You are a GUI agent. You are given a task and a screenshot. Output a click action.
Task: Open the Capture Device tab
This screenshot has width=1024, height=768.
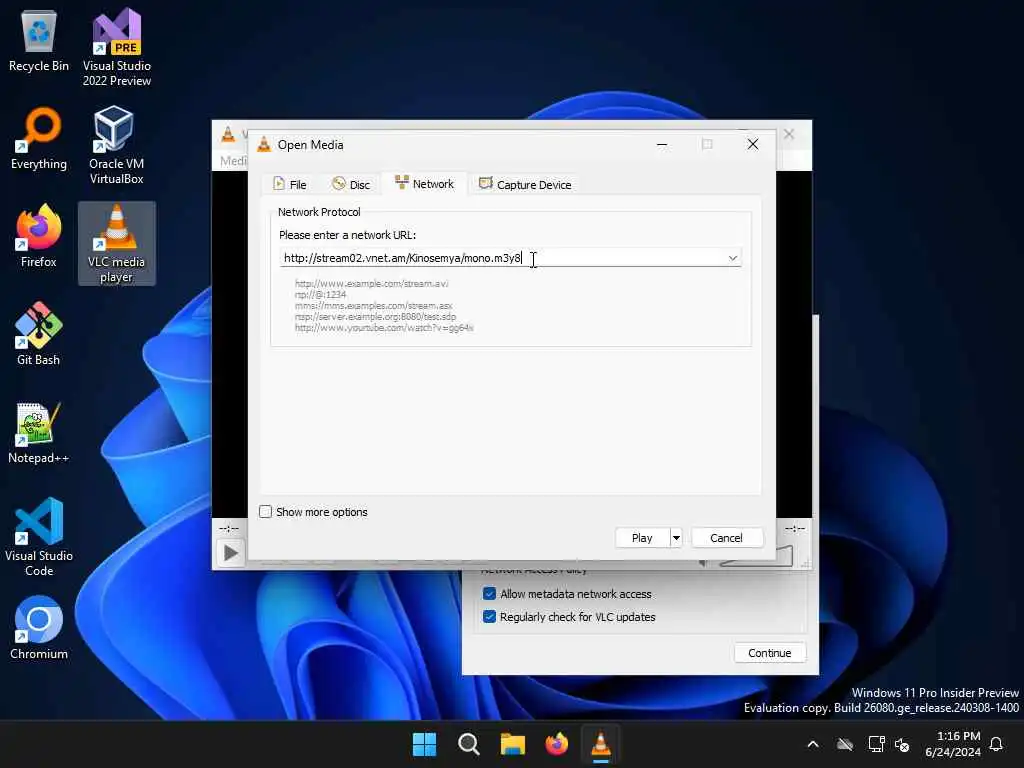point(525,185)
